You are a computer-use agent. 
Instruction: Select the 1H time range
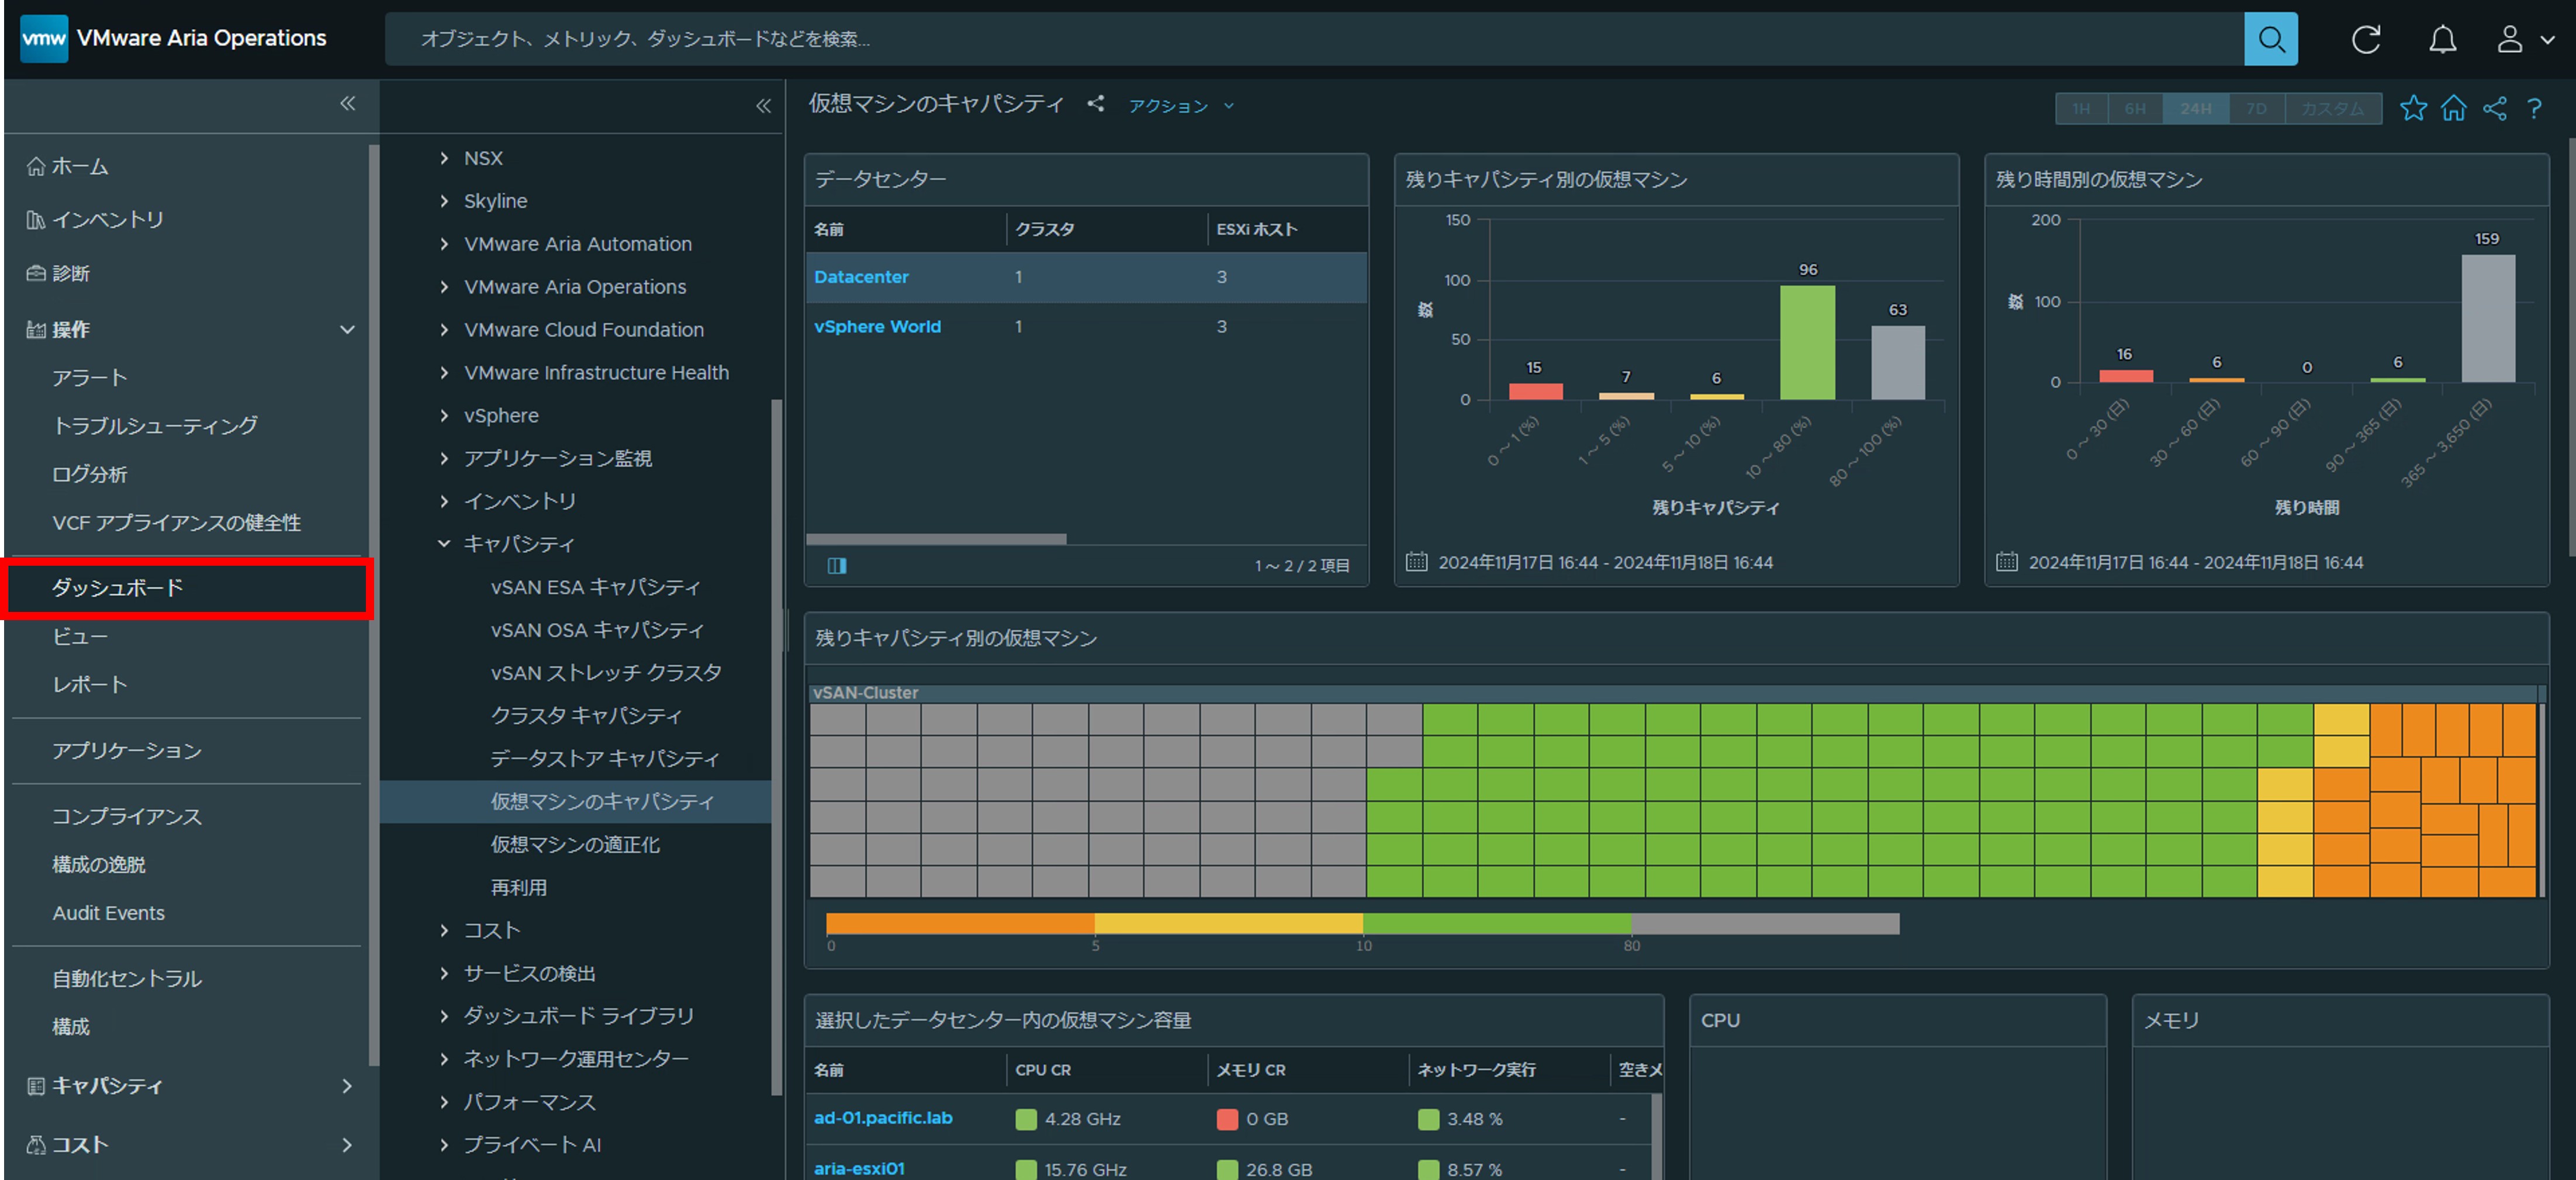[2081, 108]
